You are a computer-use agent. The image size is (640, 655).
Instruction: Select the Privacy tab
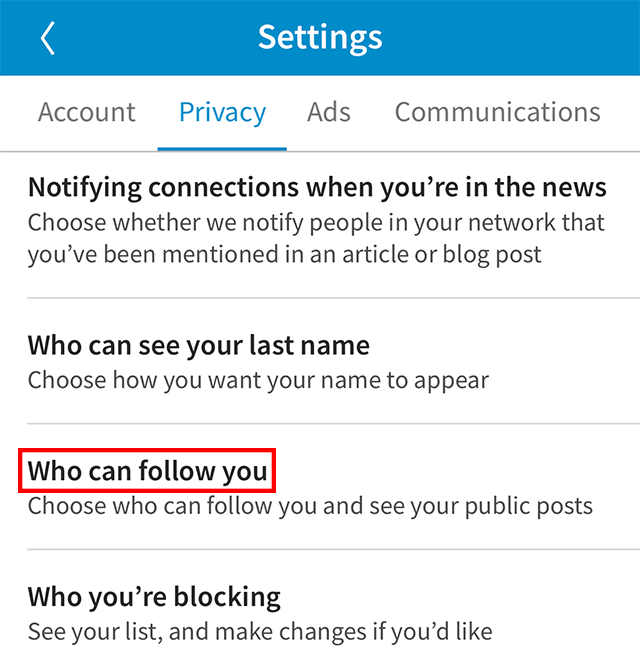[x=222, y=113]
